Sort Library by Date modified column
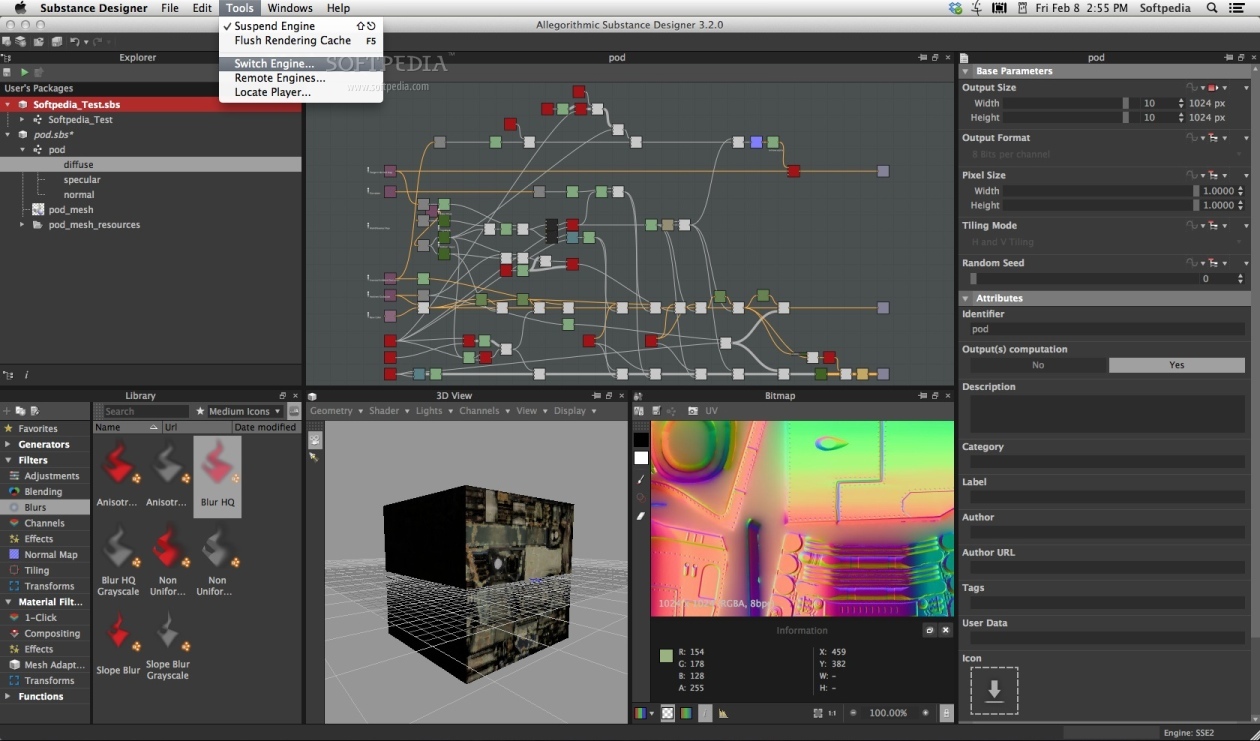 (x=265, y=427)
